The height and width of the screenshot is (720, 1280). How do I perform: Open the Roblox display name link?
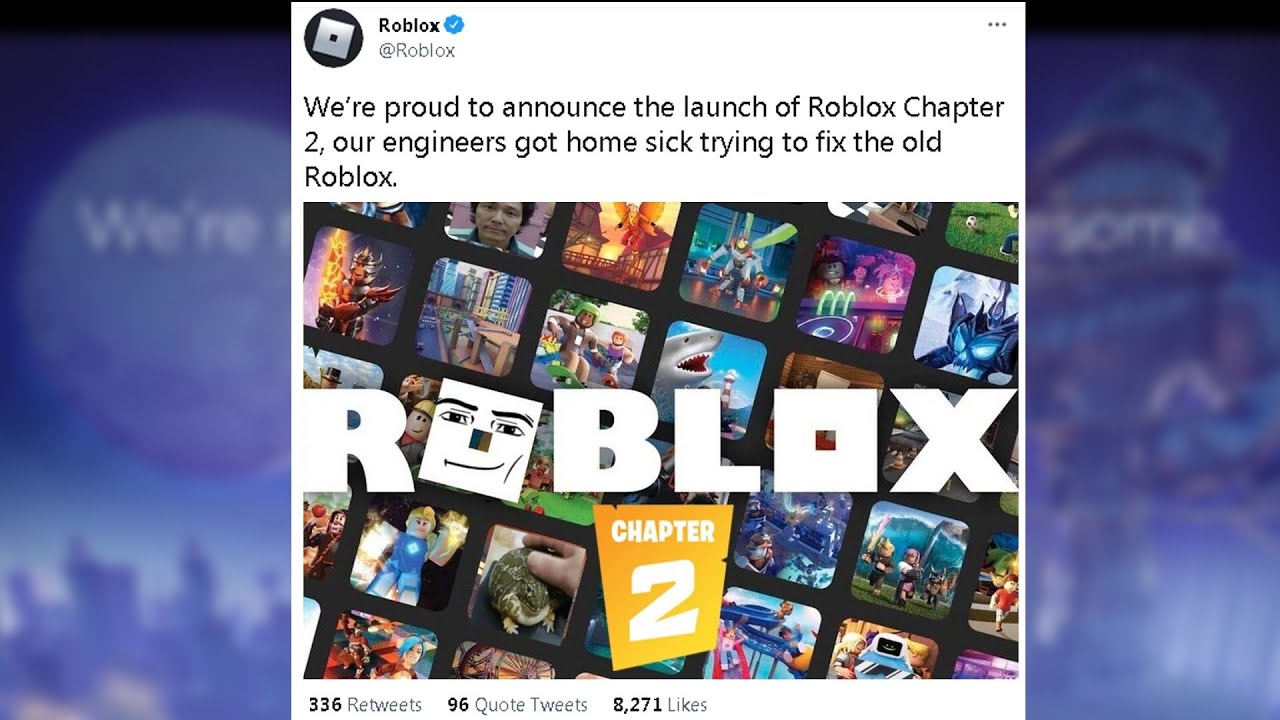[x=408, y=26]
